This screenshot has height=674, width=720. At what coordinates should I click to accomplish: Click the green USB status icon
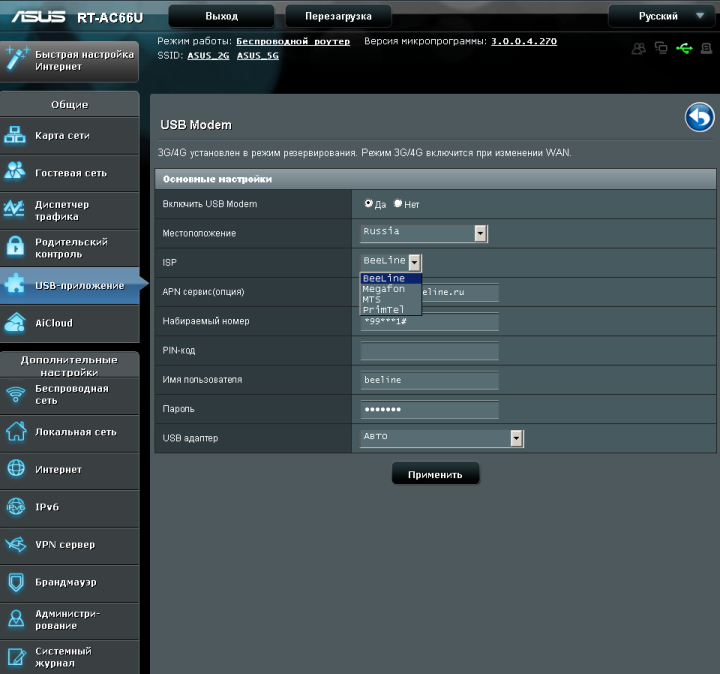pyautogui.click(x=684, y=48)
